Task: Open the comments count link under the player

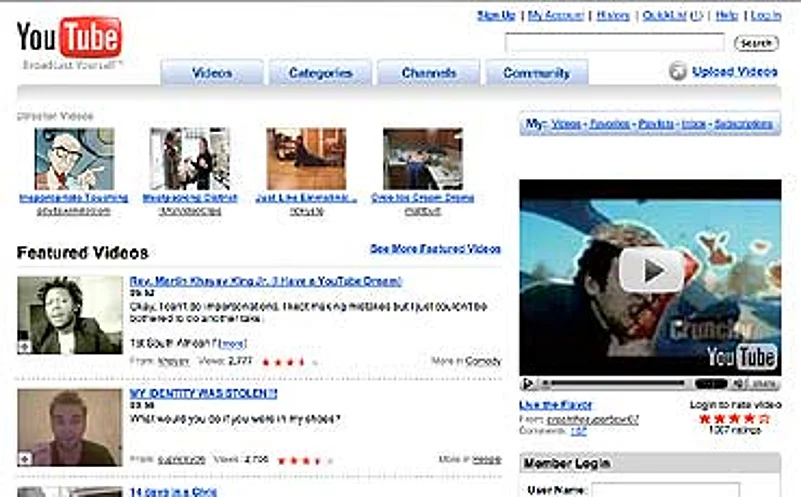Action: (578, 432)
